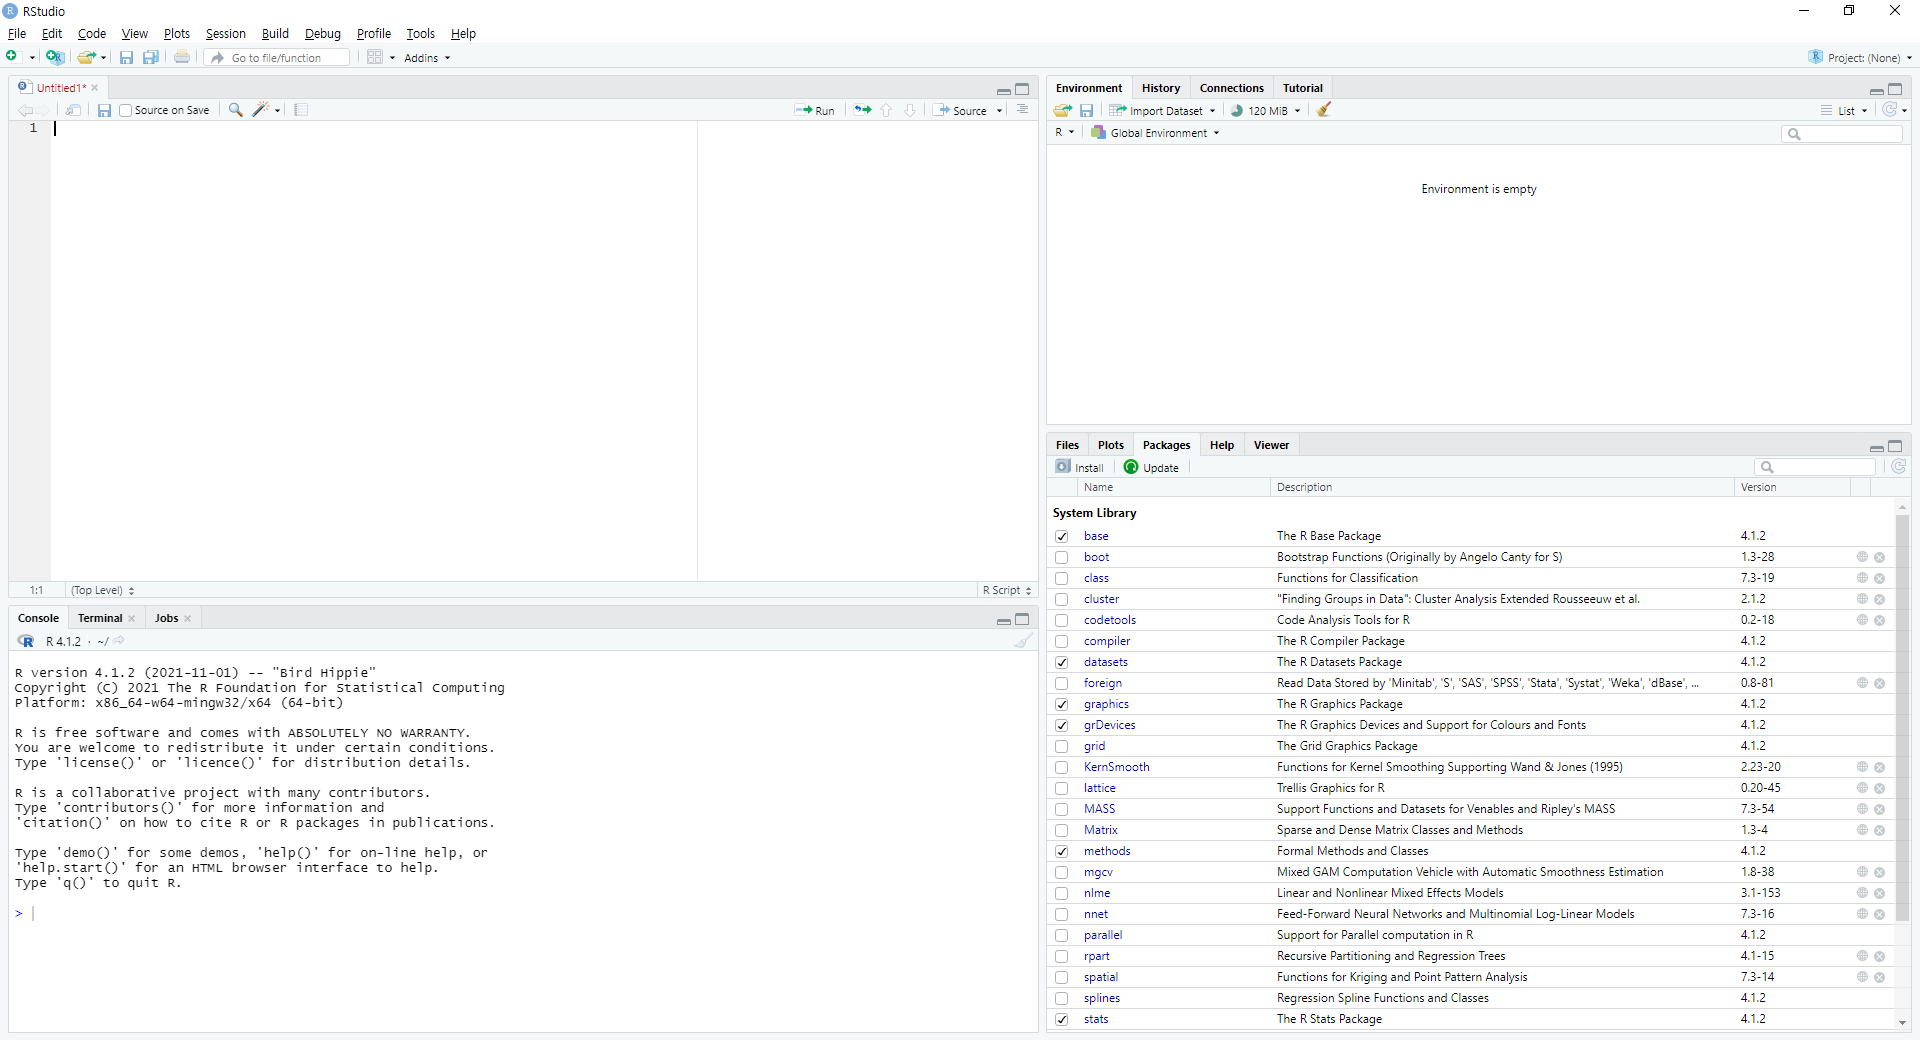Viewport: 1920px width, 1040px height.
Task: Refresh the environment pane icon
Action: 1890,110
